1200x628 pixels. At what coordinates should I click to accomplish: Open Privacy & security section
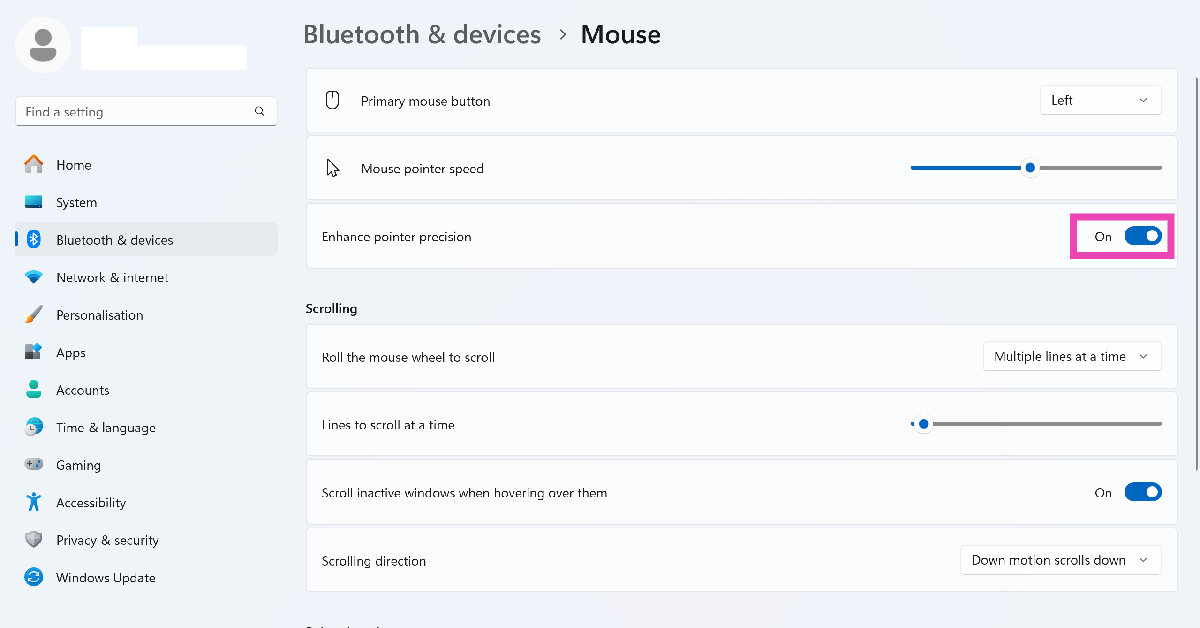pyautogui.click(x=107, y=540)
